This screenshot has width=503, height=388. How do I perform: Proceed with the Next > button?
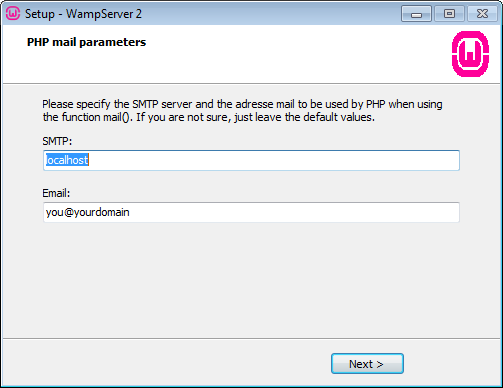[x=367, y=364]
